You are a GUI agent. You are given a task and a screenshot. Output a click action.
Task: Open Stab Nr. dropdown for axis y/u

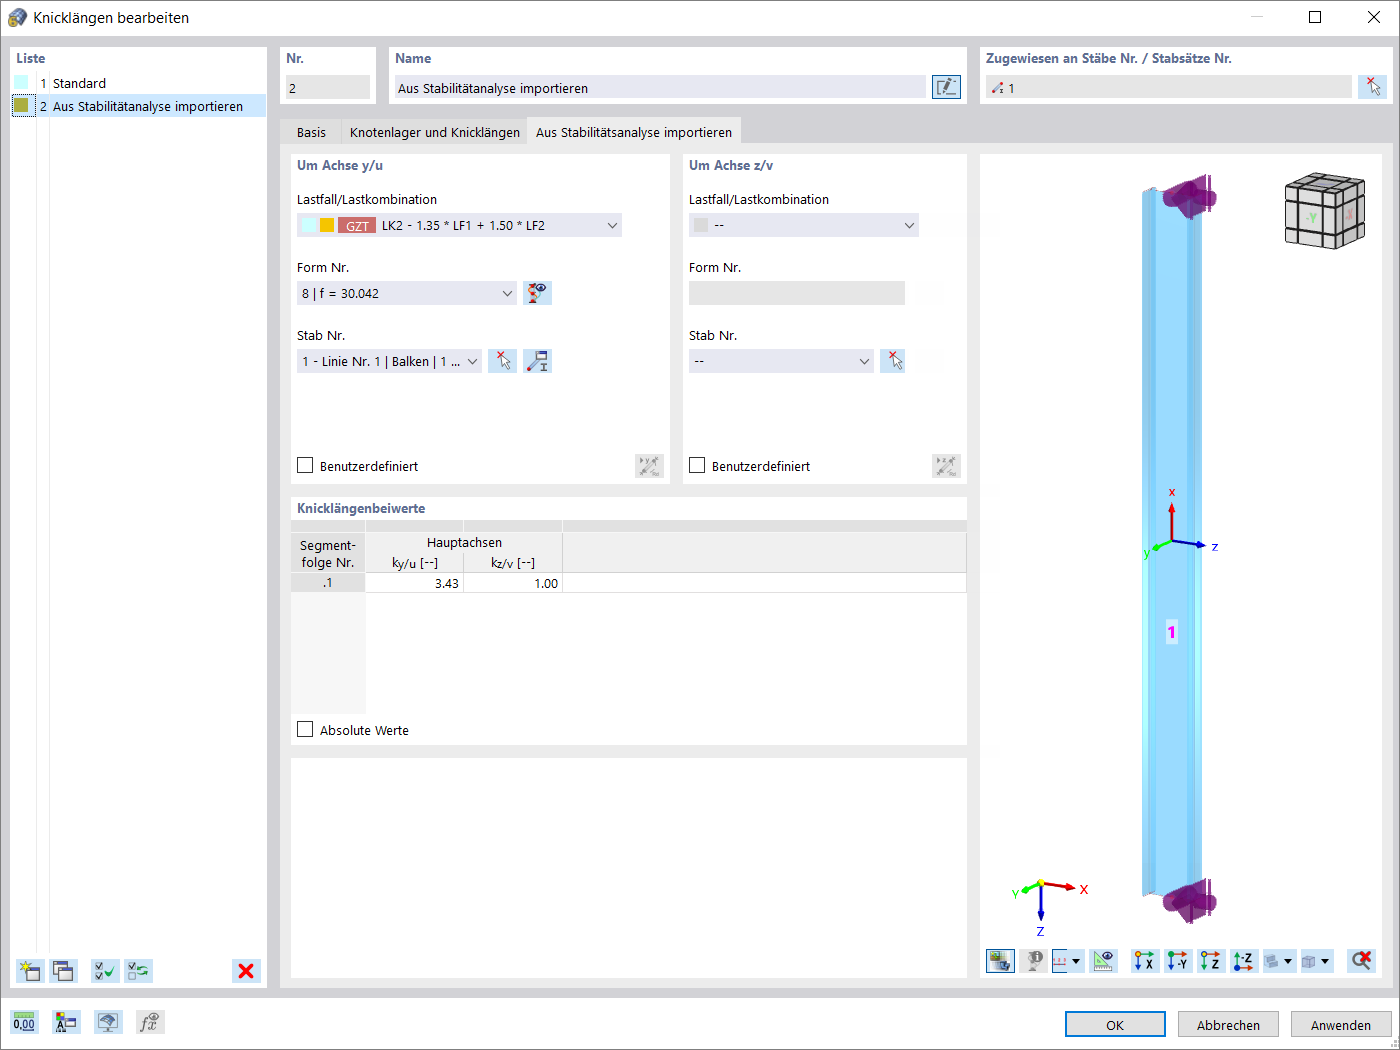(390, 361)
